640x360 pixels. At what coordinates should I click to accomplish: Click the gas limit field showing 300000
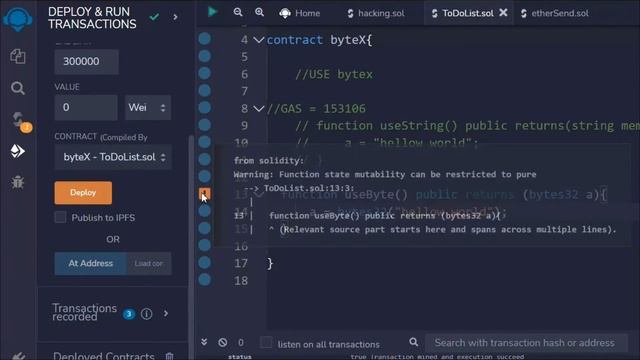87,62
